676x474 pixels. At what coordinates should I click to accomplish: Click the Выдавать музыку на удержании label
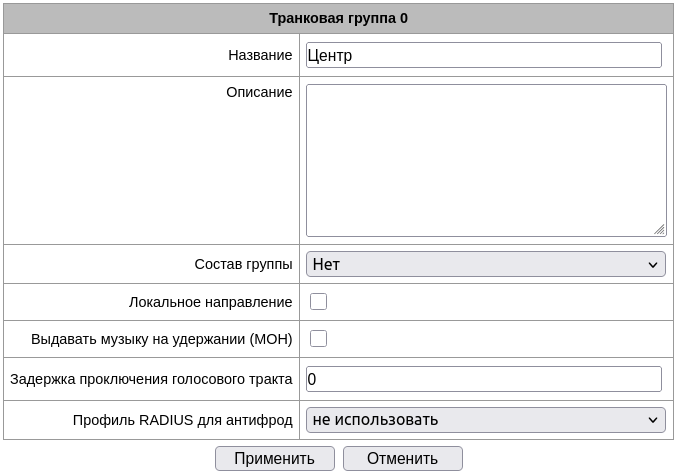[x=162, y=339]
